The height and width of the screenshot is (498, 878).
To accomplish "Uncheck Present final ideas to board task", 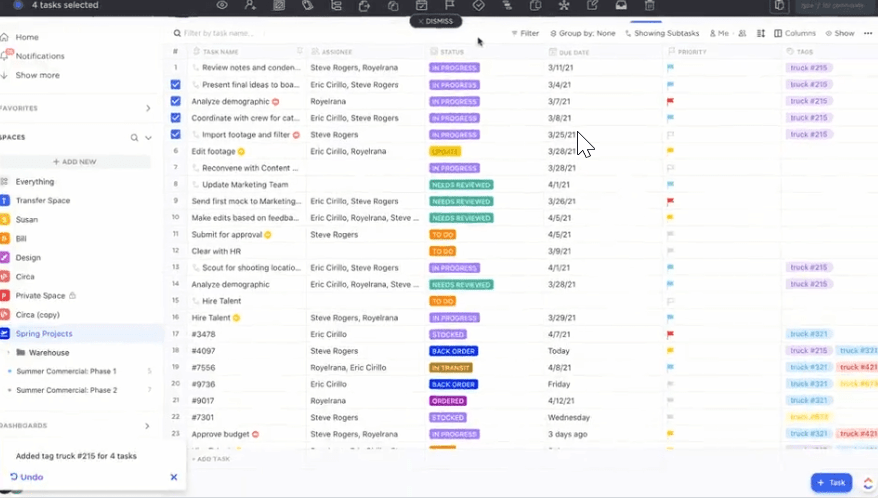I will pyautogui.click(x=175, y=85).
